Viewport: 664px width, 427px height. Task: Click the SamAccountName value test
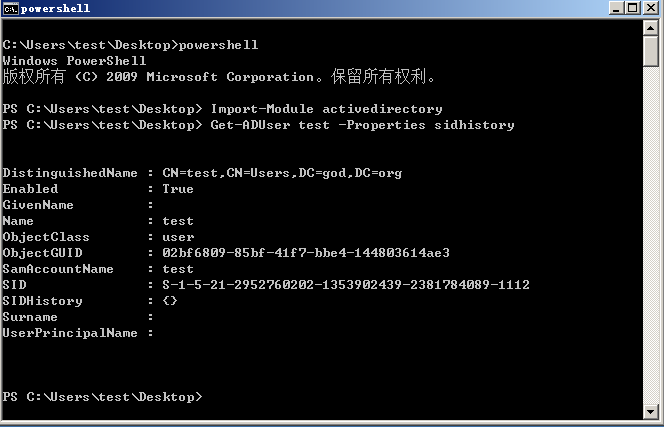tap(178, 269)
